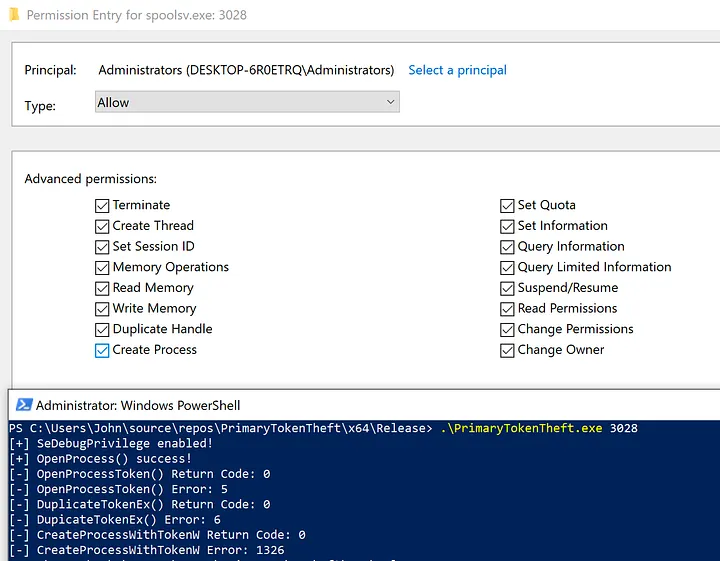Uncheck the Memory Operations checkbox
The width and height of the screenshot is (720, 561).
[x=102, y=267]
